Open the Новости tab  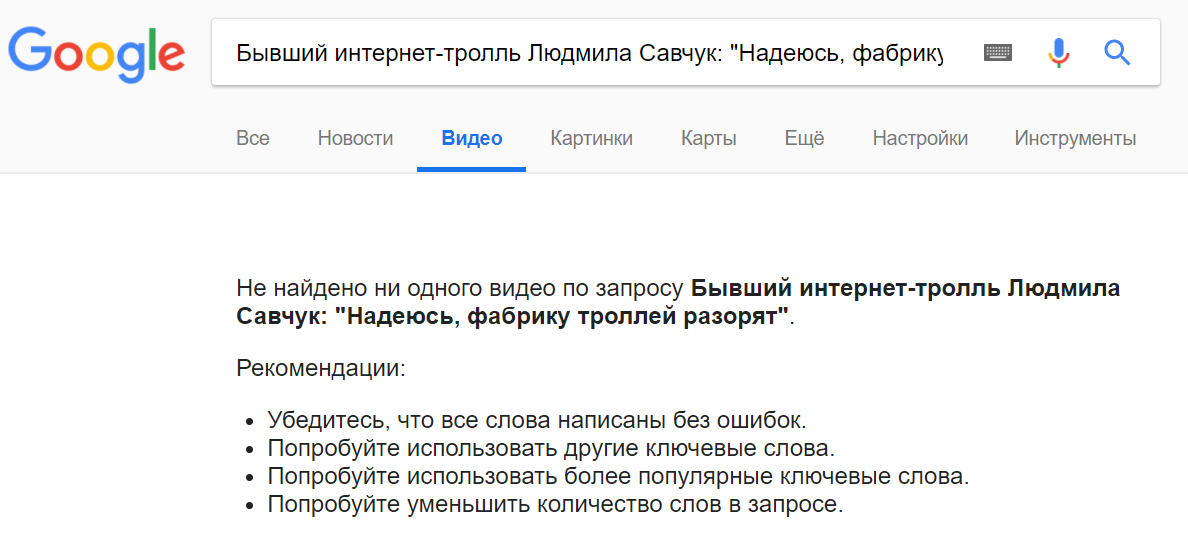[355, 139]
